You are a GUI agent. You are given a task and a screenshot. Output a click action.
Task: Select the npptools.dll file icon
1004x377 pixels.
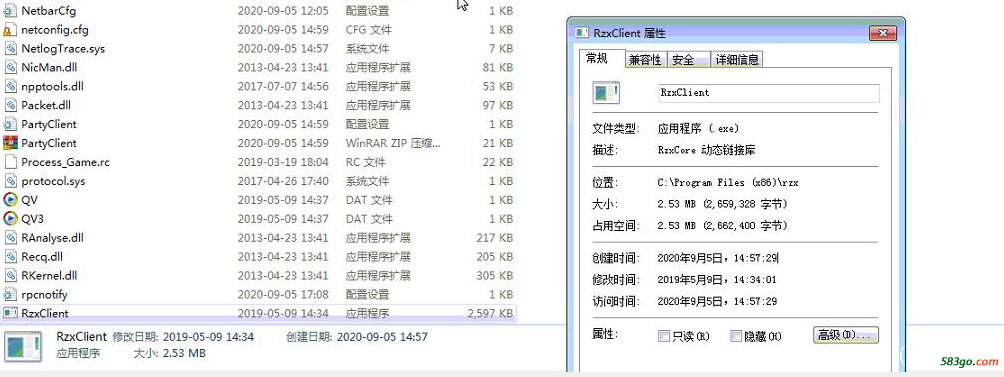coord(10,86)
